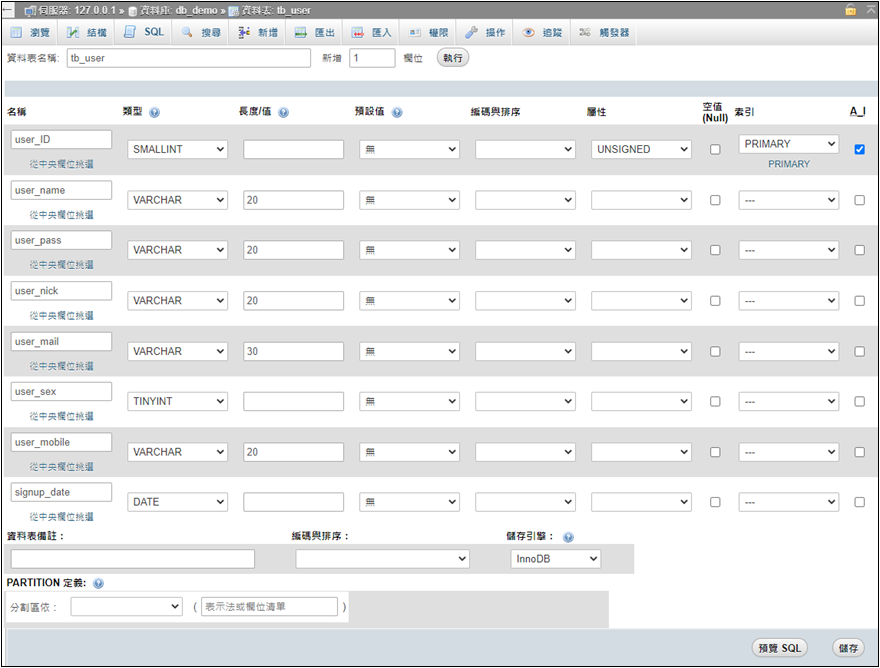Open the PRIMARY index dropdown for user_ID
880x668 pixels.
click(789, 144)
